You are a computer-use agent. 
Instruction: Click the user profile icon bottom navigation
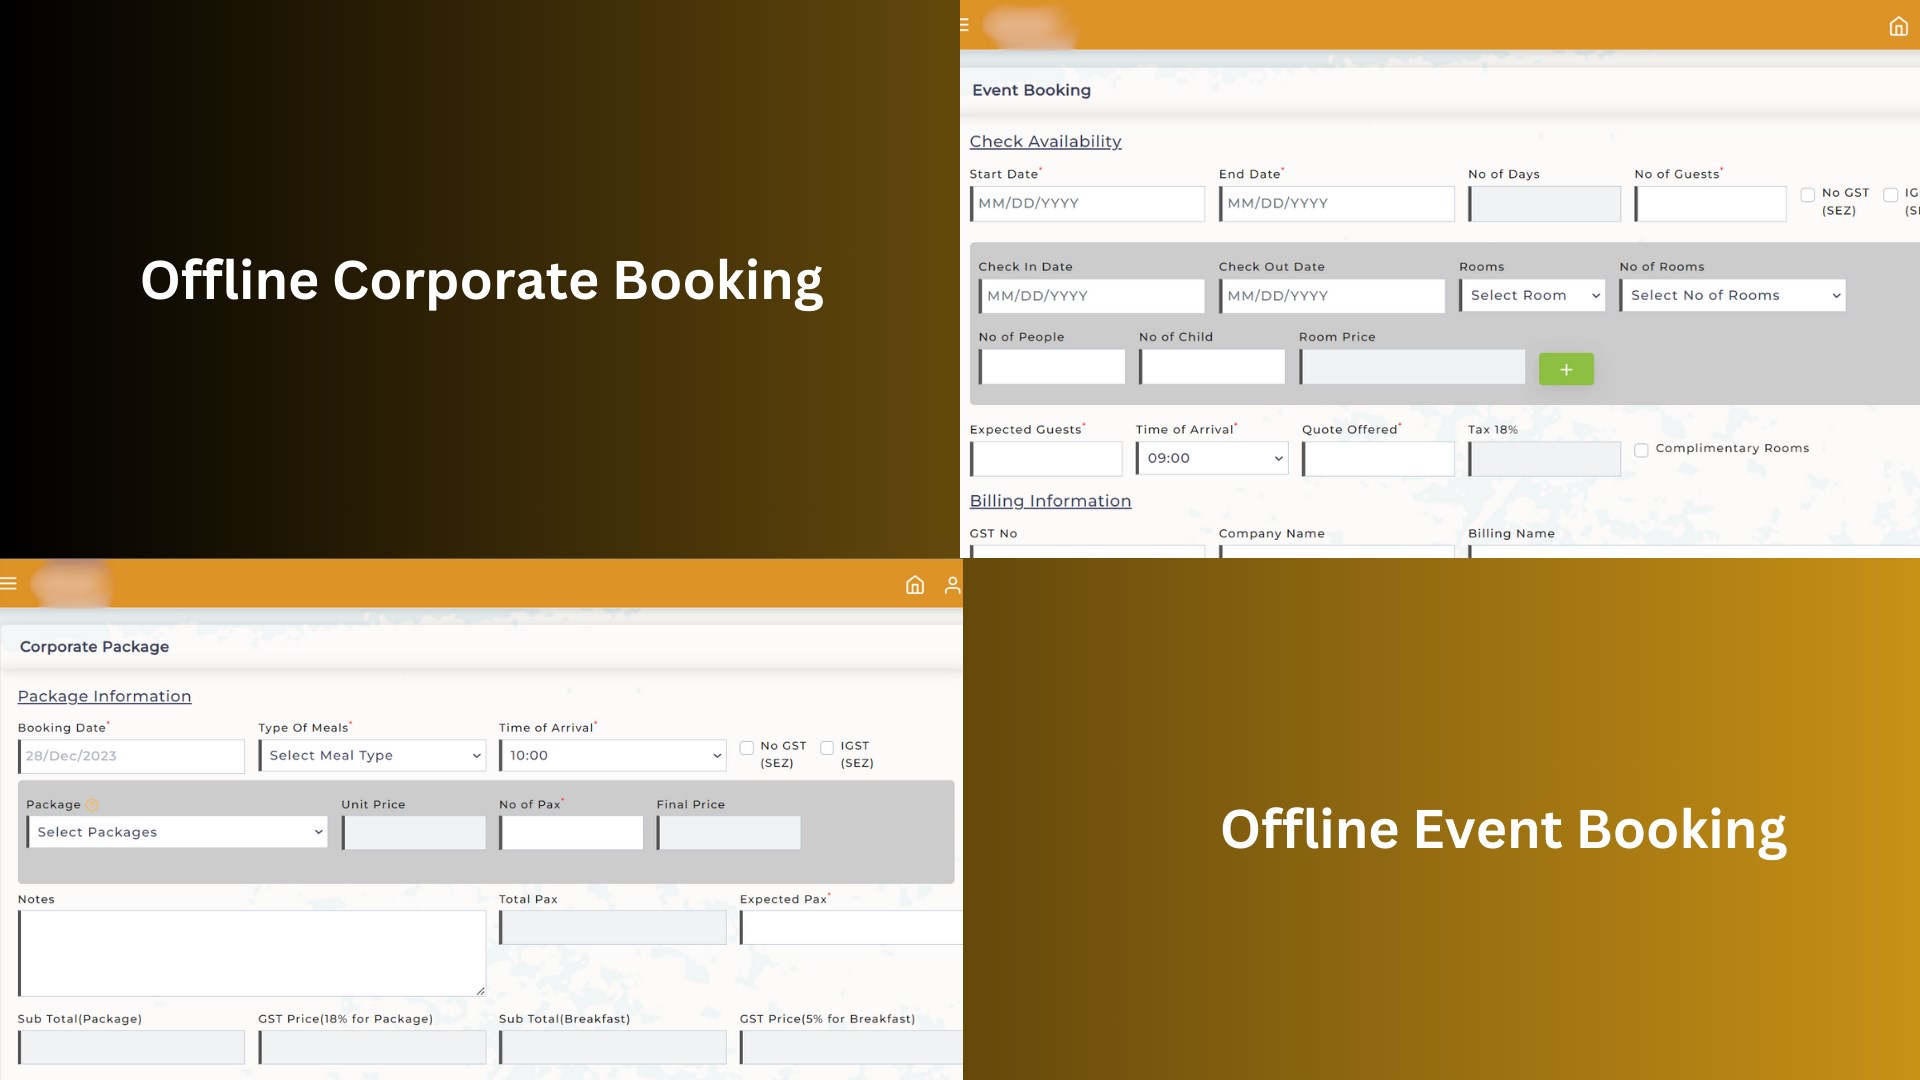[x=951, y=583]
